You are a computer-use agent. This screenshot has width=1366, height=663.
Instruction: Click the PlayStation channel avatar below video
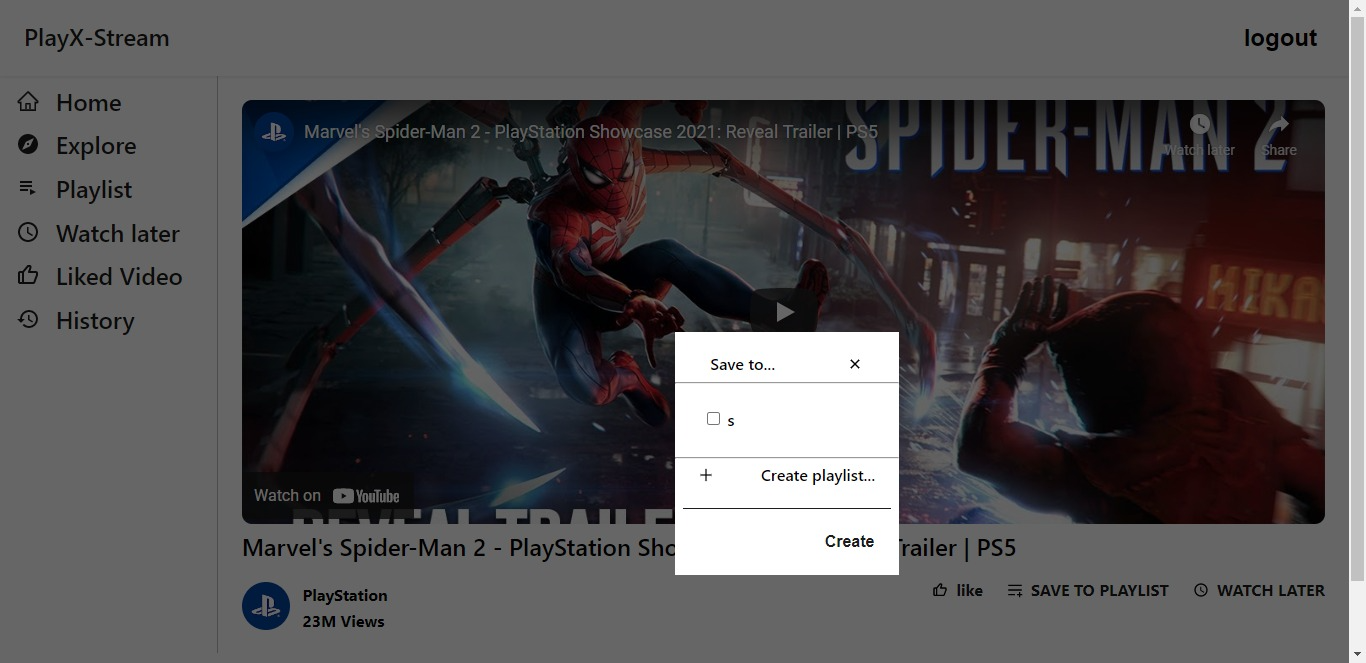tap(266, 606)
